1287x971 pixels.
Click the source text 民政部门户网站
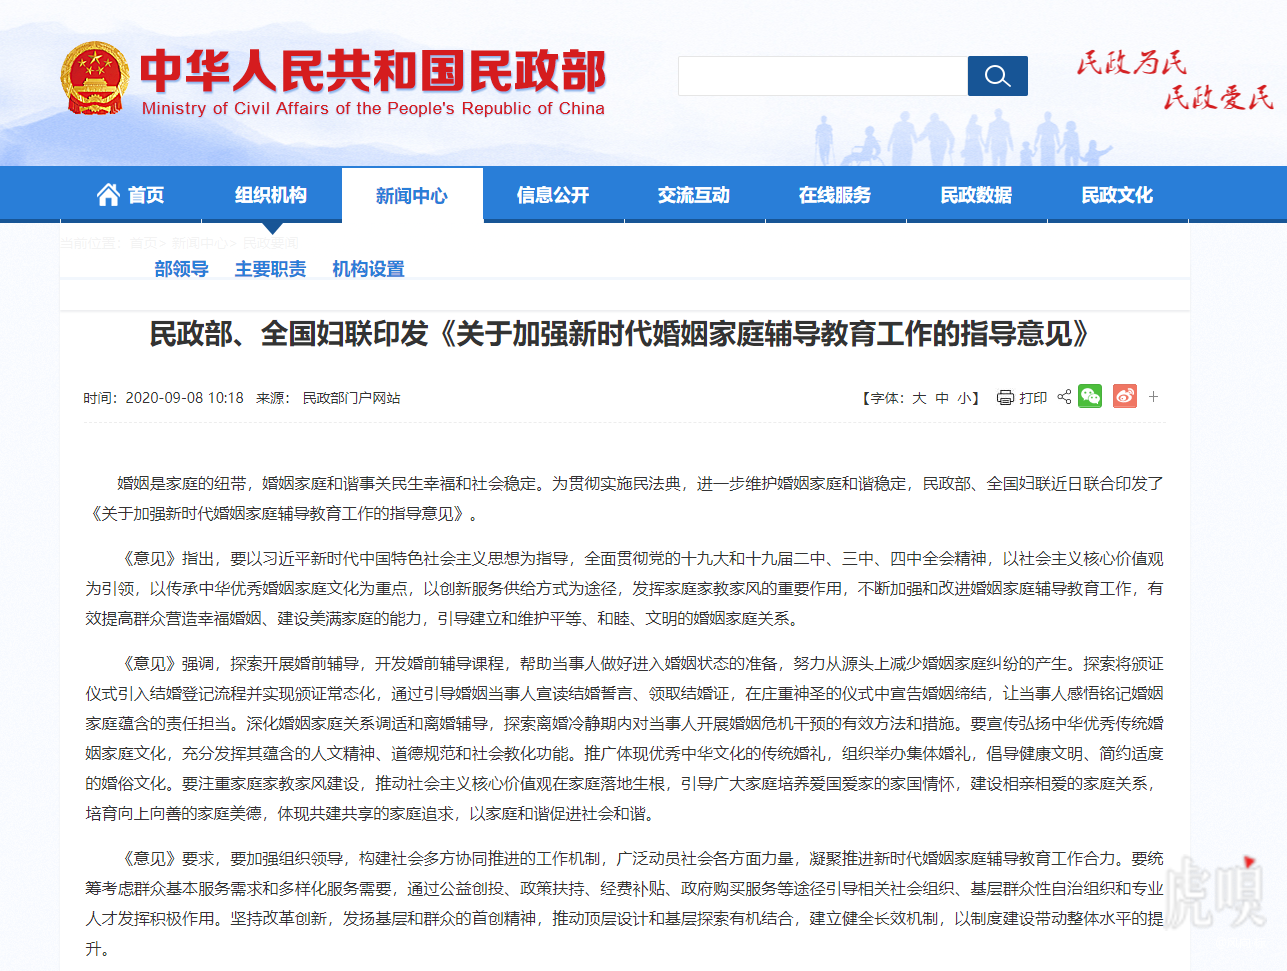[x=351, y=398]
